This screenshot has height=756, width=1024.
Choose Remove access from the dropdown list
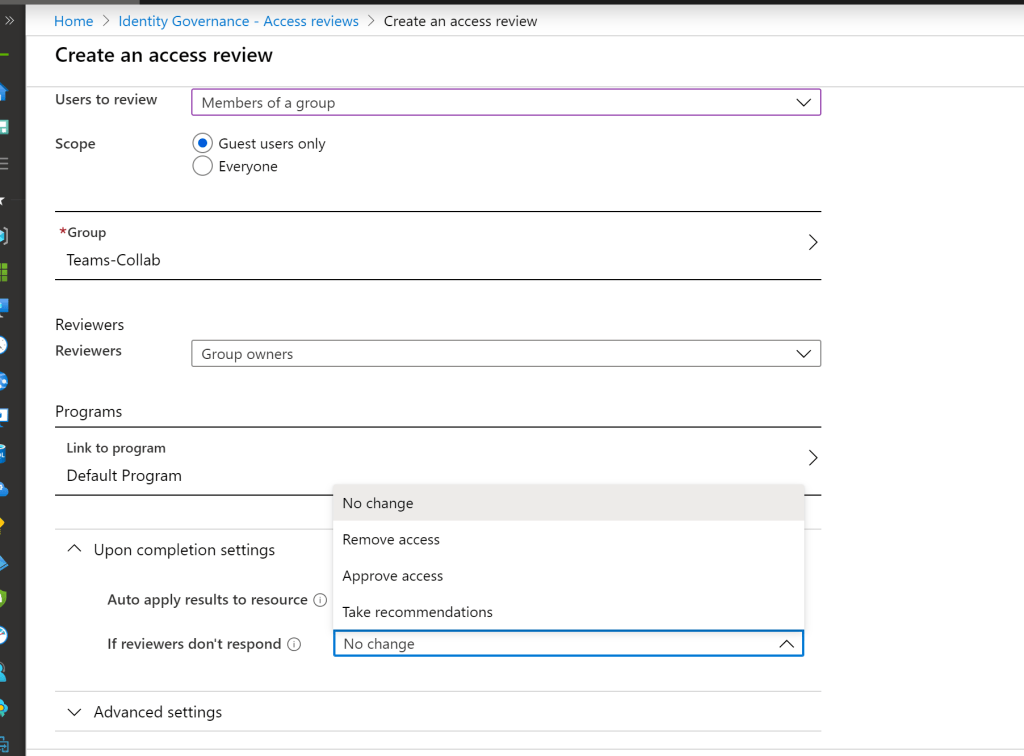pos(391,540)
